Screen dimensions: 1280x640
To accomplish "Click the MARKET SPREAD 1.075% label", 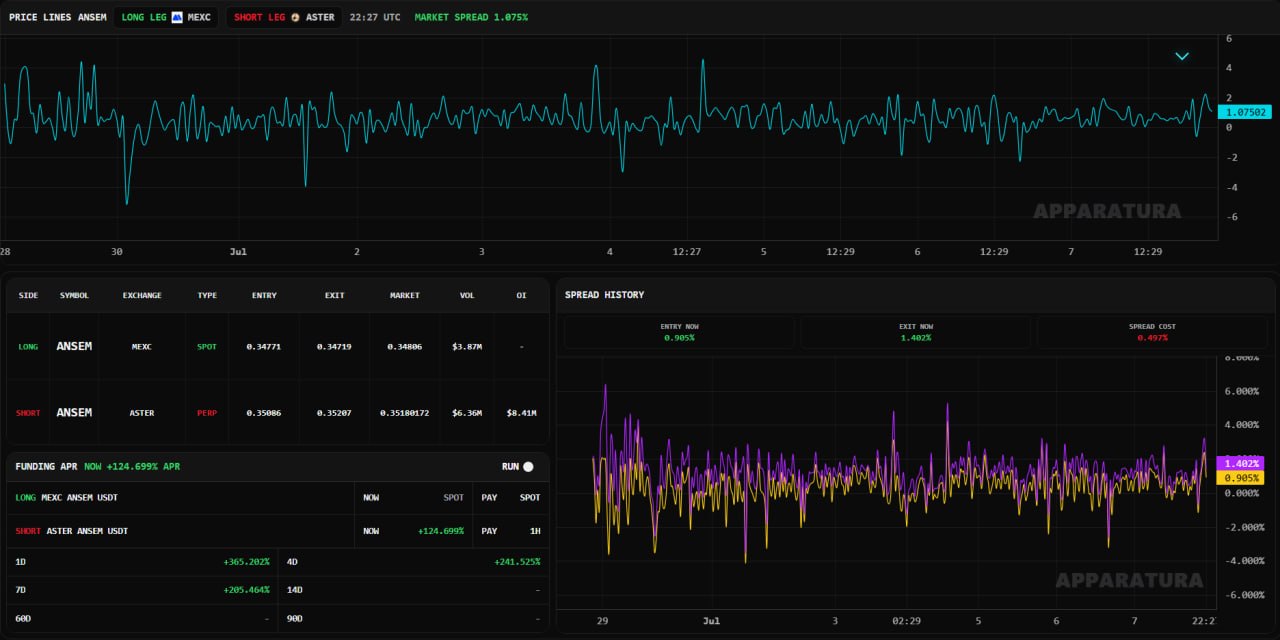I will (x=471, y=17).
